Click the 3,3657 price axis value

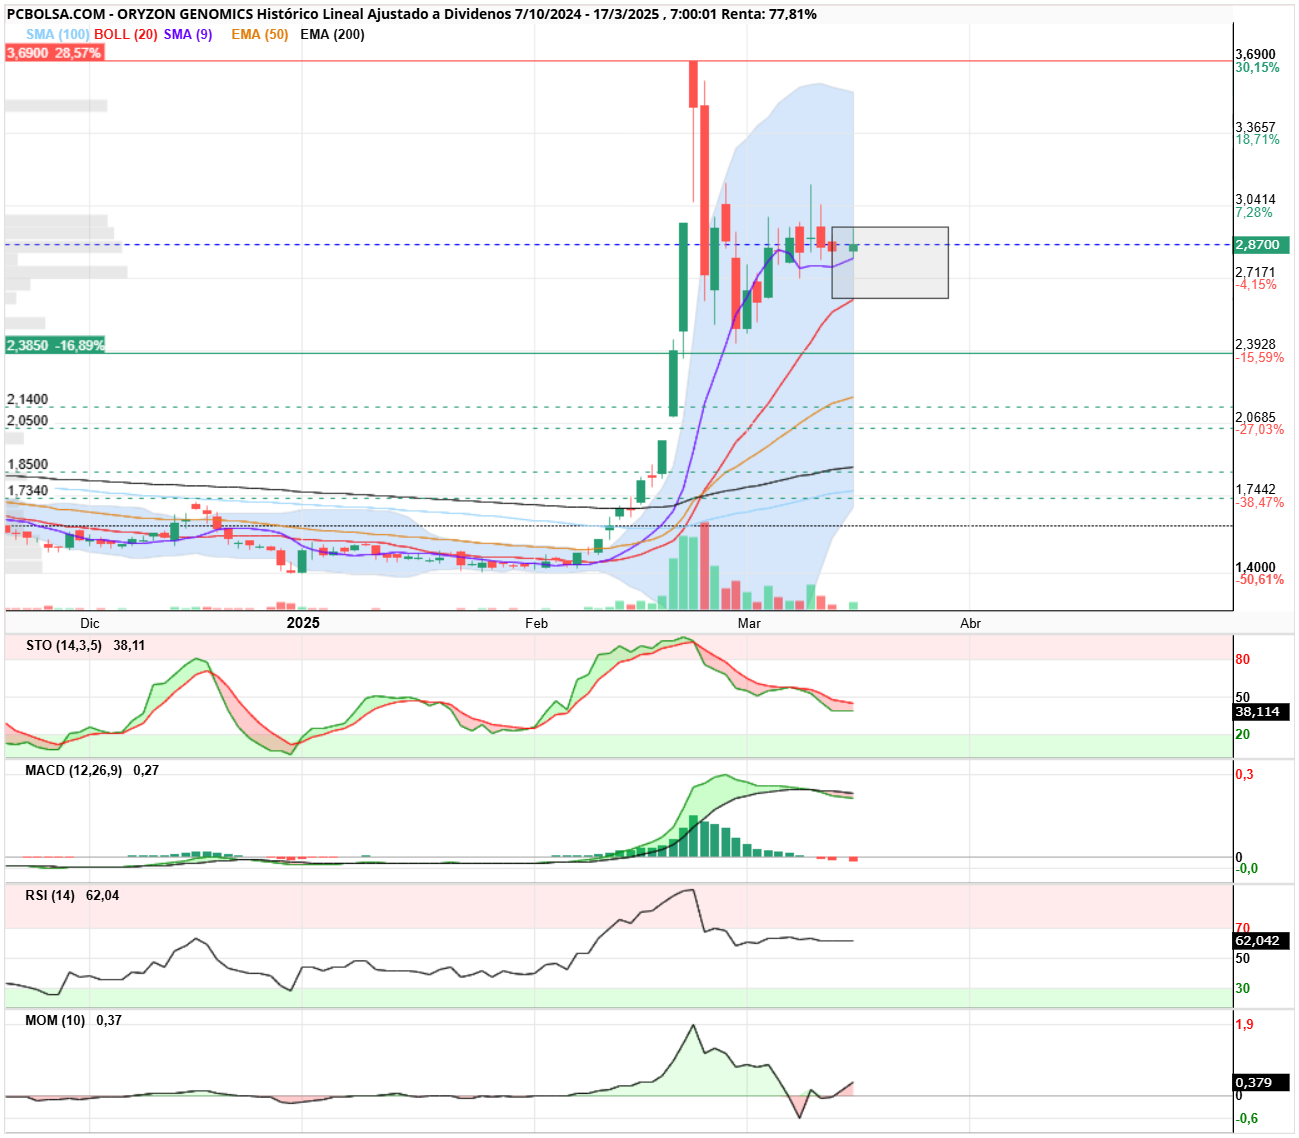[x=1256, y=127]
